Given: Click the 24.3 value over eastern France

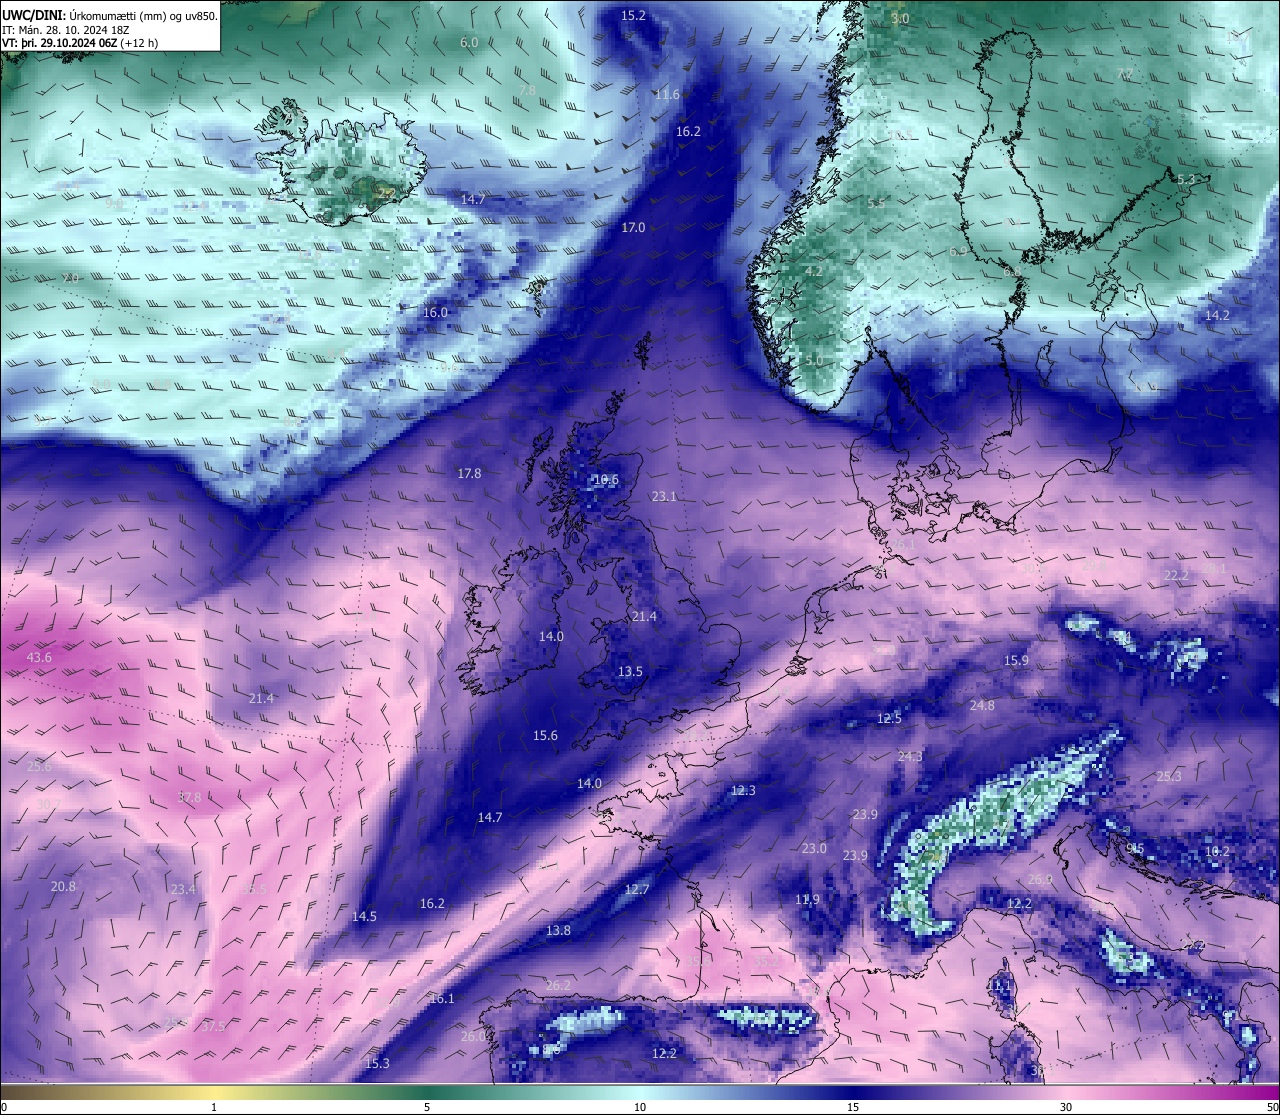Looking at the screenshot, I should [x=910, y=757].
